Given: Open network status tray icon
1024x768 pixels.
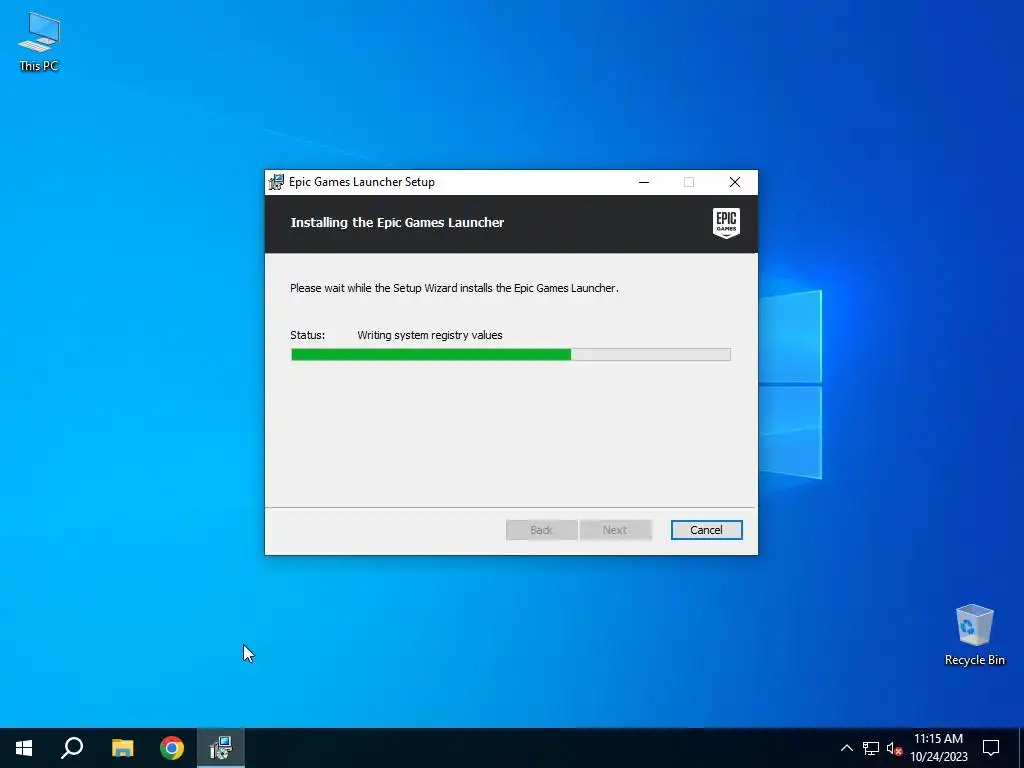Looking at the screenshot, I should [x=871, y=748].
